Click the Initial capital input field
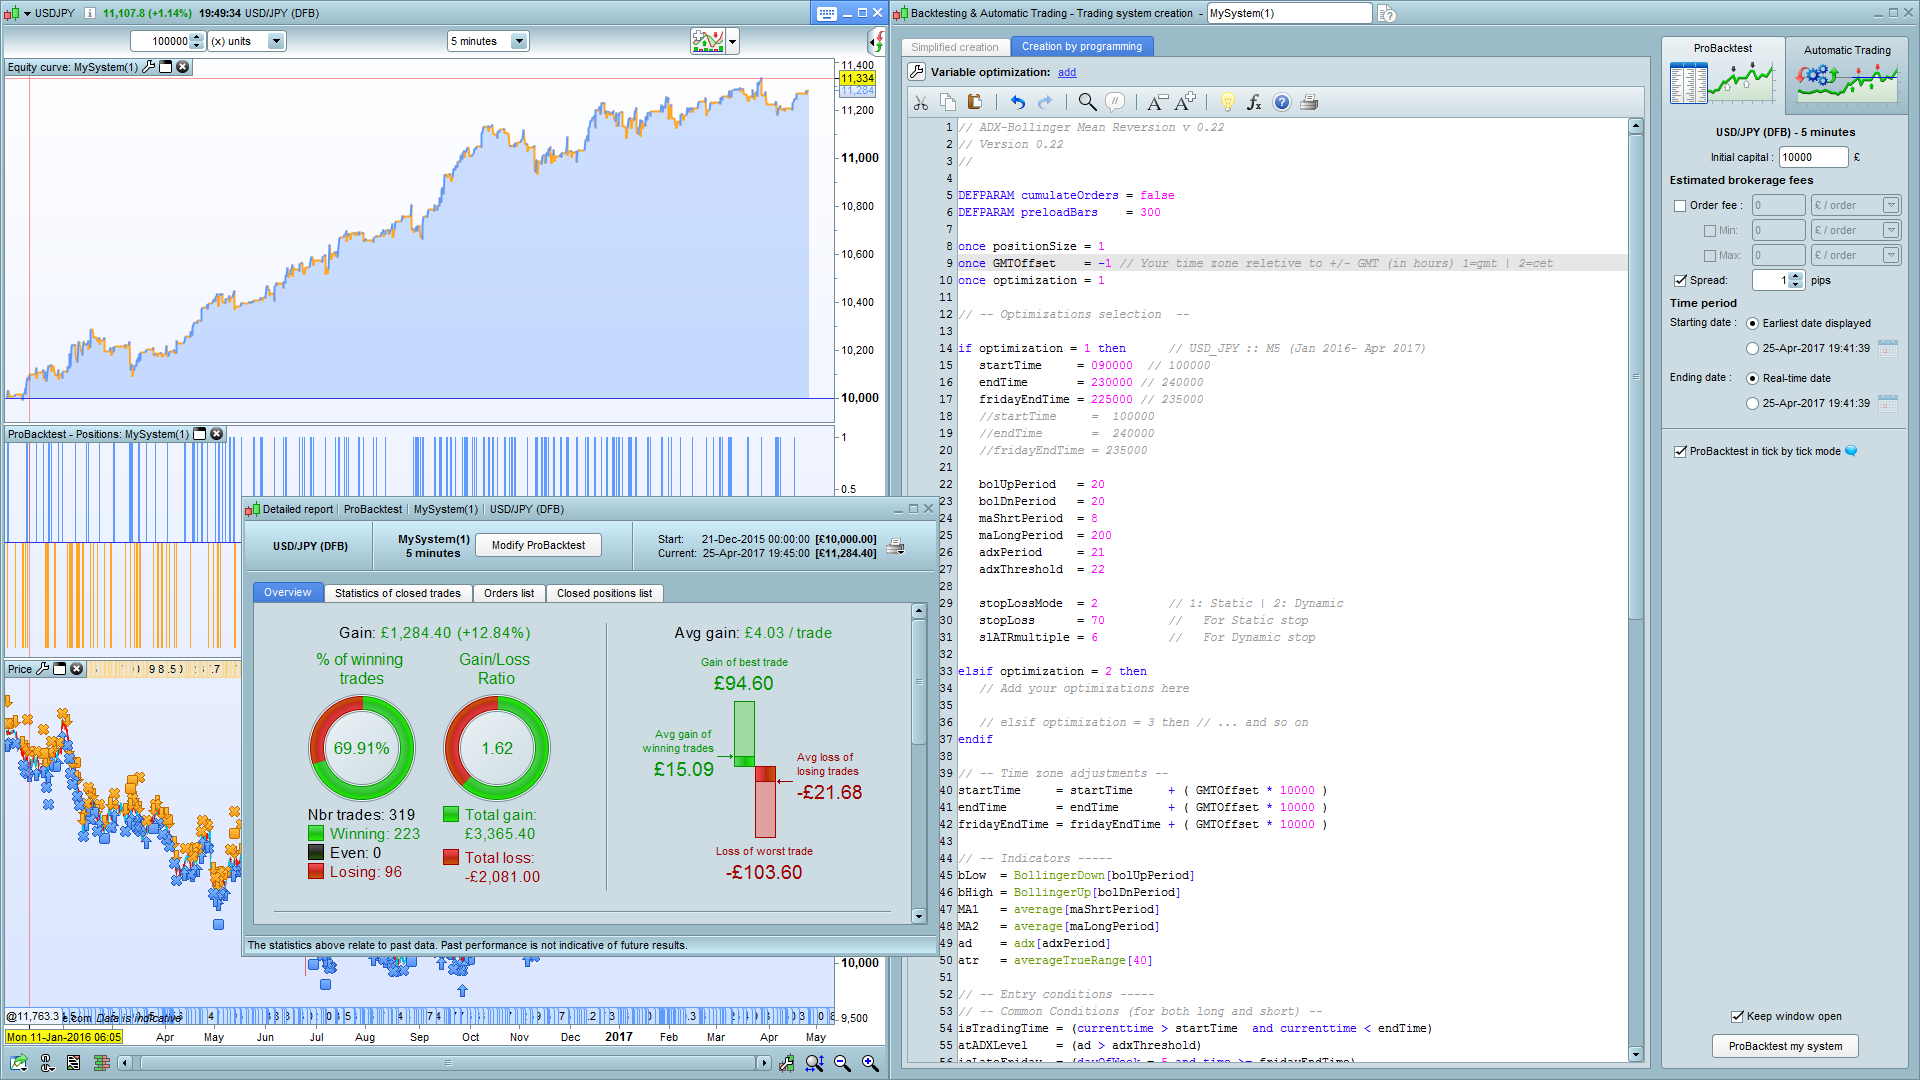This screenshot has width=1920, height=1080. [1812, 157]
